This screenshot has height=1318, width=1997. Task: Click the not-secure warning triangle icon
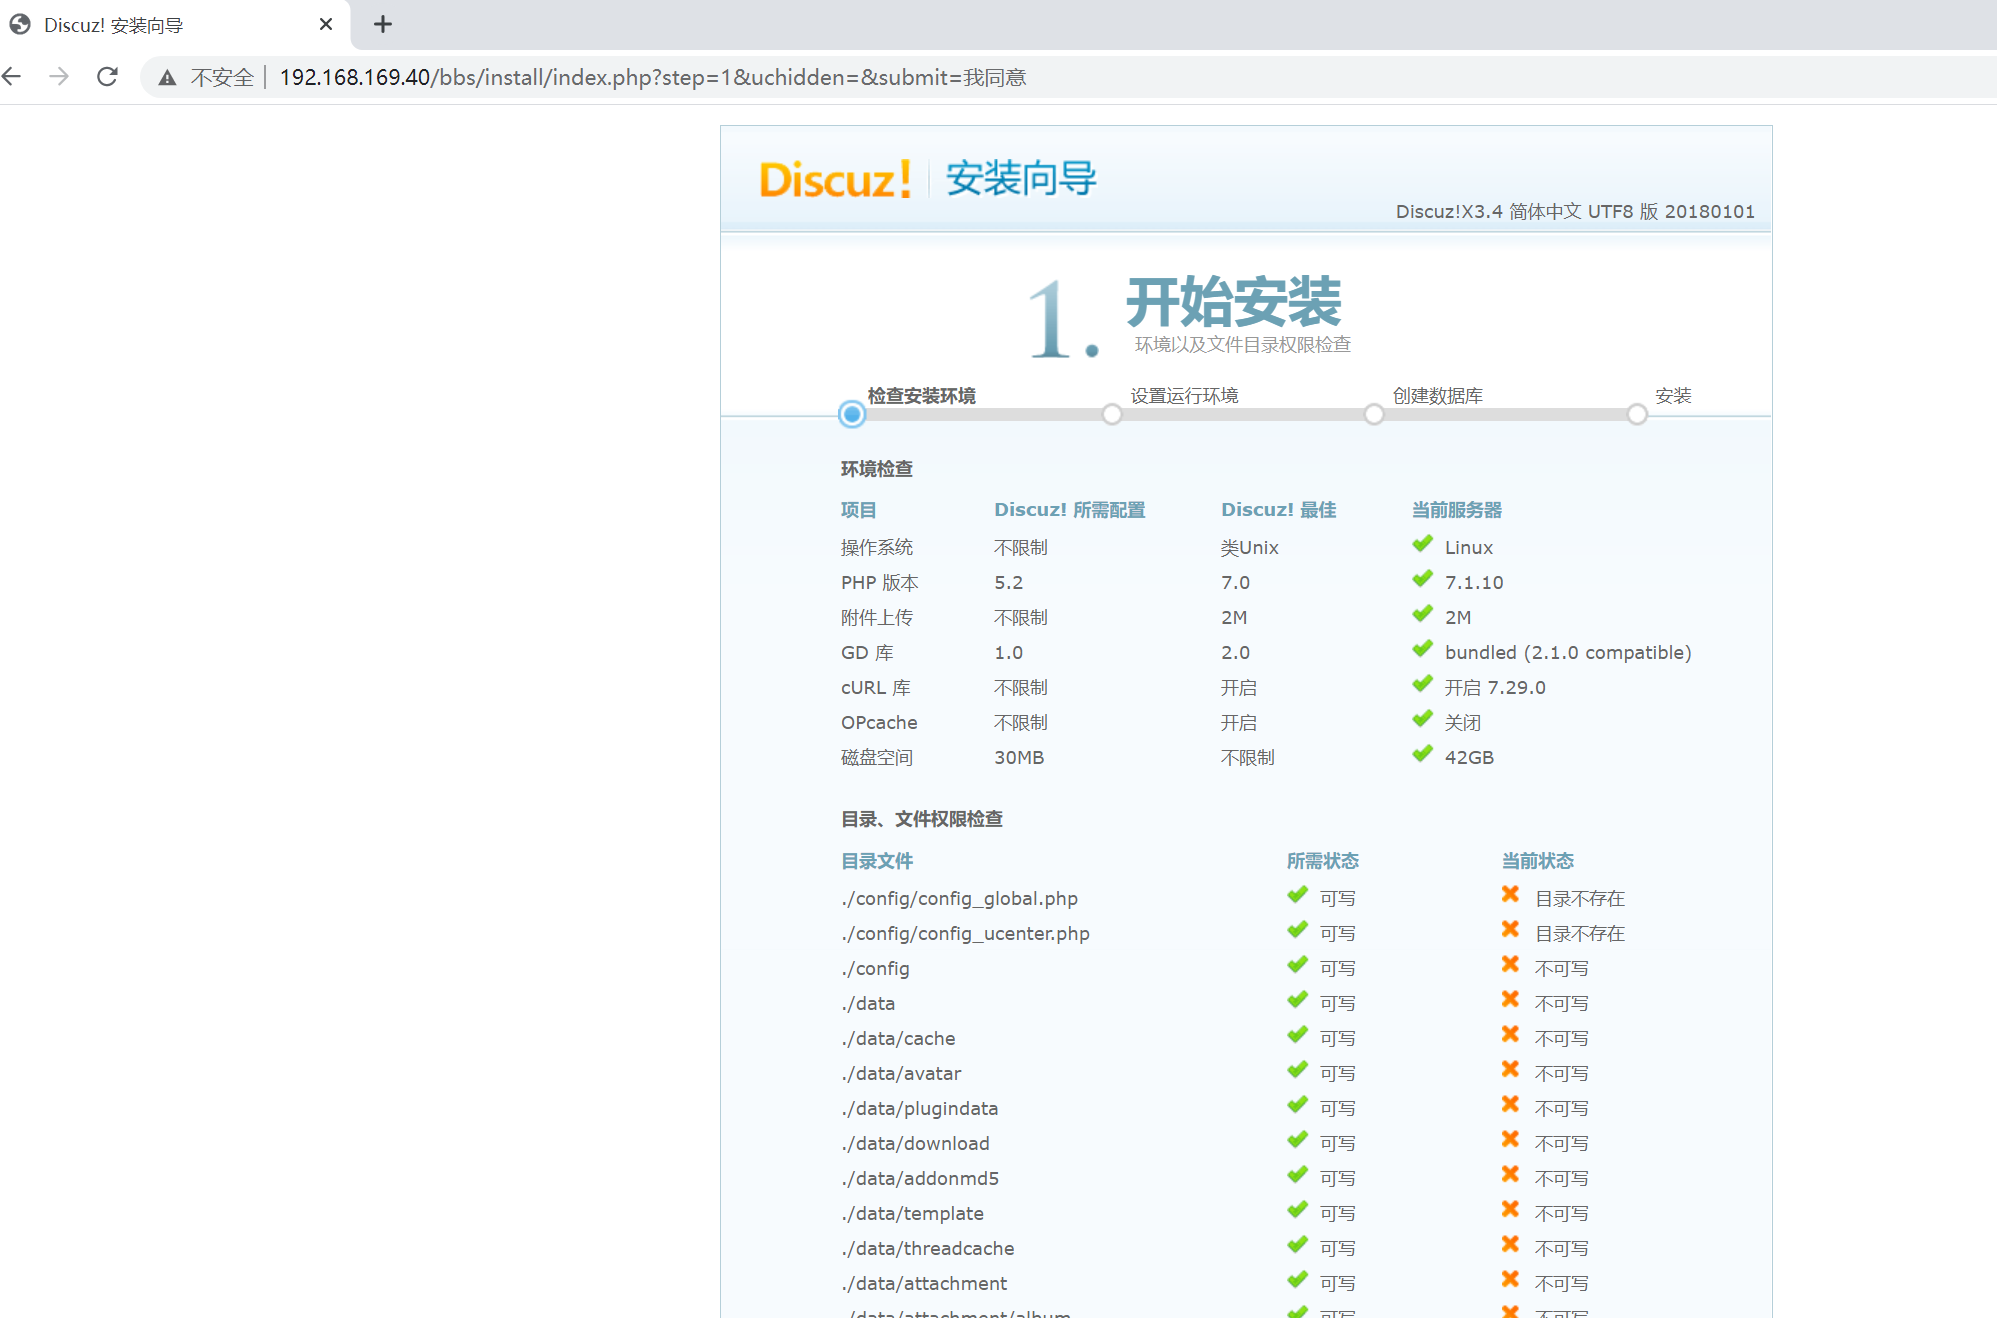coord(167,78)
